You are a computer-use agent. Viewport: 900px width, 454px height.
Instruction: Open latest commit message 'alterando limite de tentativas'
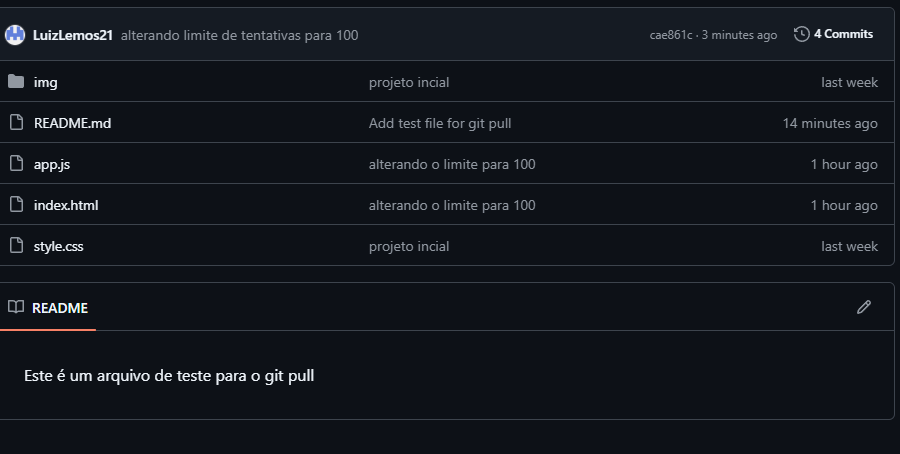[x=239, y=35]
